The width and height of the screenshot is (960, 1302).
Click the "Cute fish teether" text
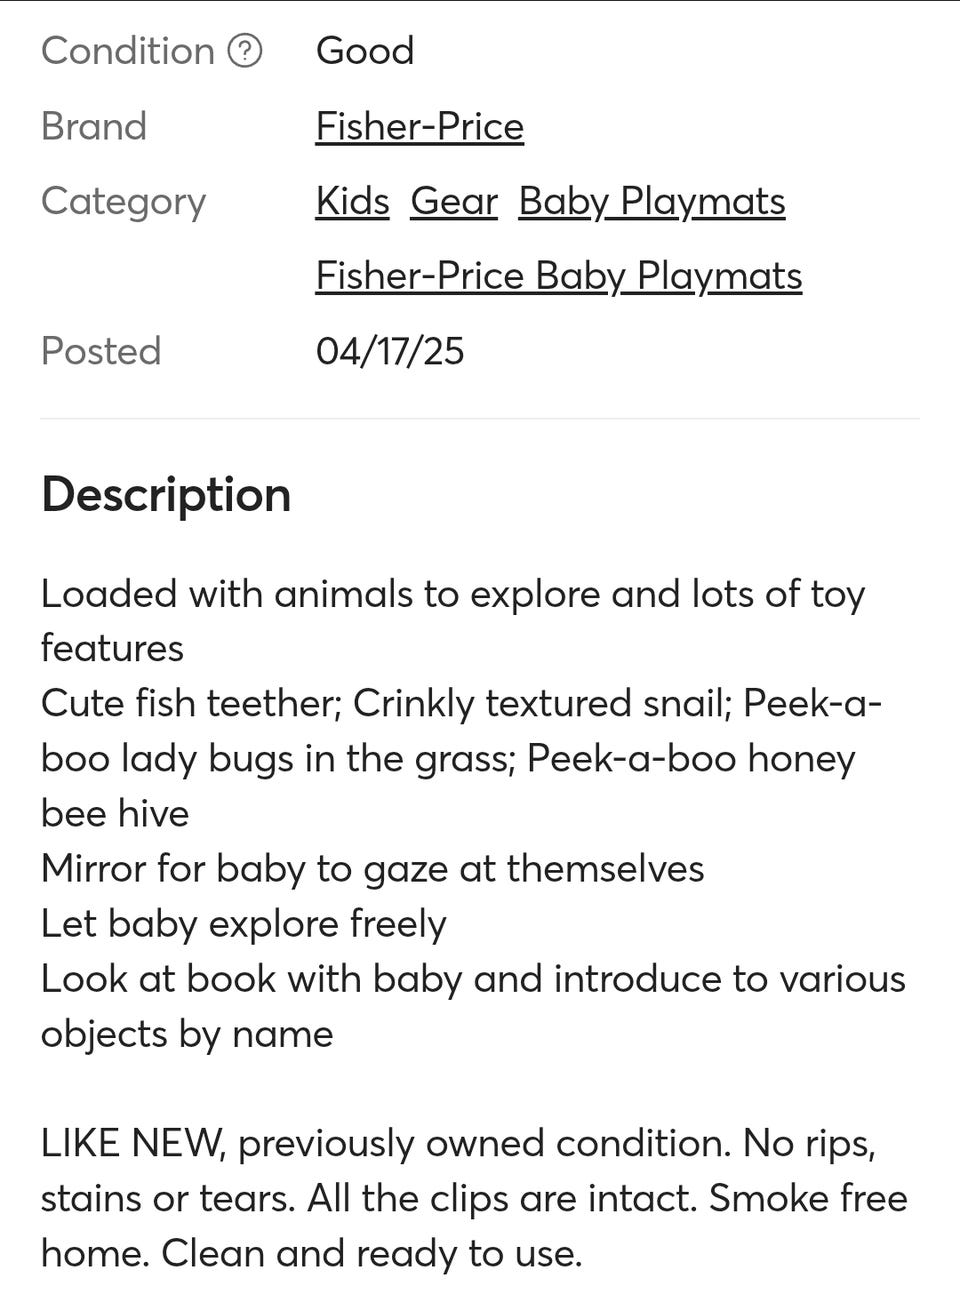coord(190,704)
